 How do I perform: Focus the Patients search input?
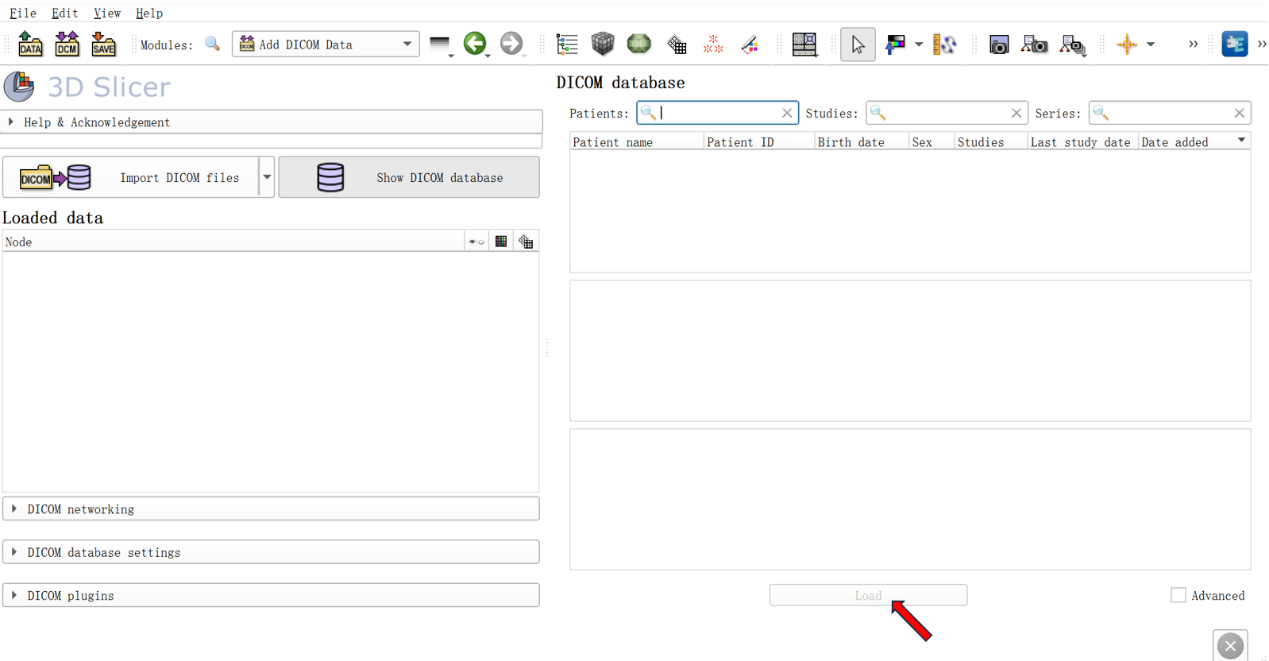click(717, 113)
